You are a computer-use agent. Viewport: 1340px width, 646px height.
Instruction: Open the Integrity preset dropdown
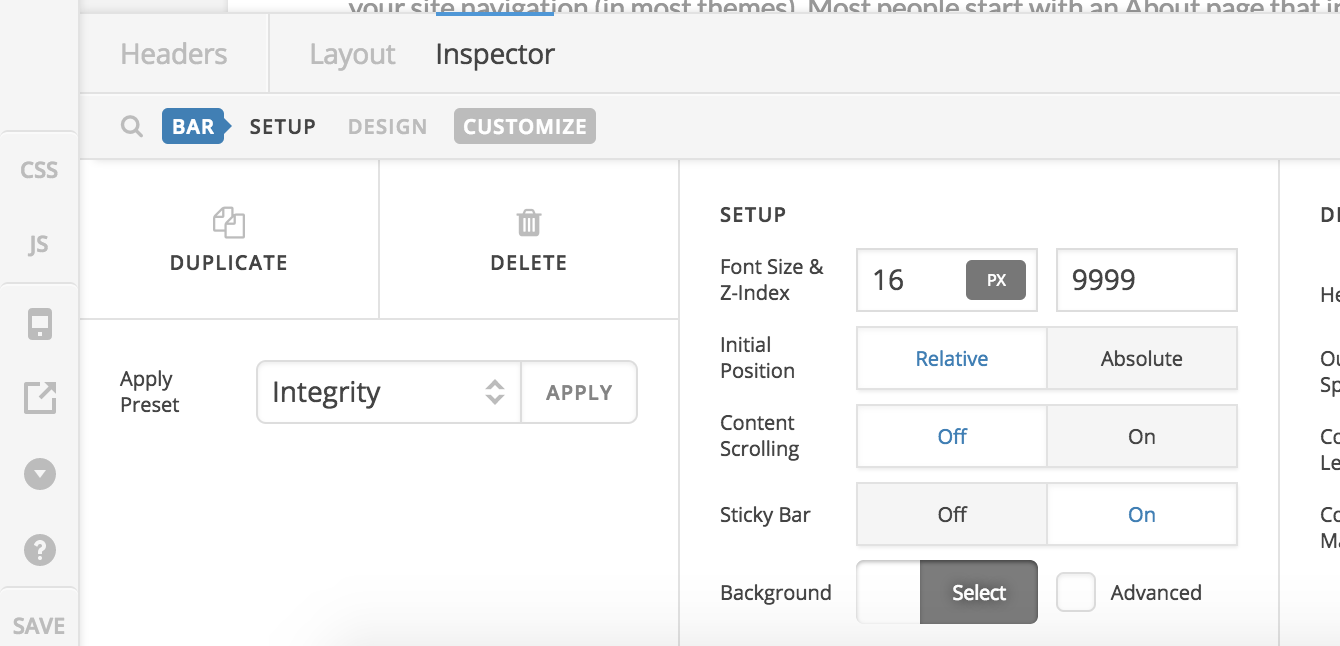coord(388,392)
